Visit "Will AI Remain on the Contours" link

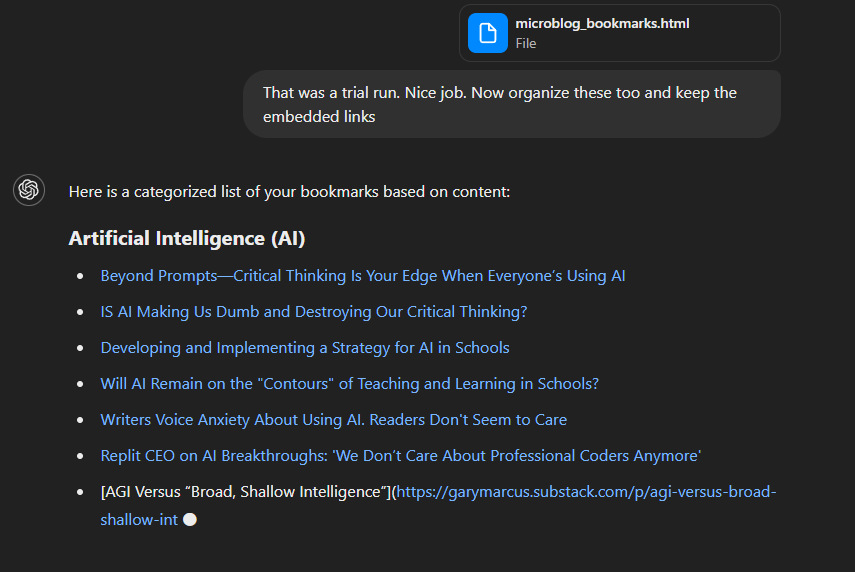coord(350,384)
